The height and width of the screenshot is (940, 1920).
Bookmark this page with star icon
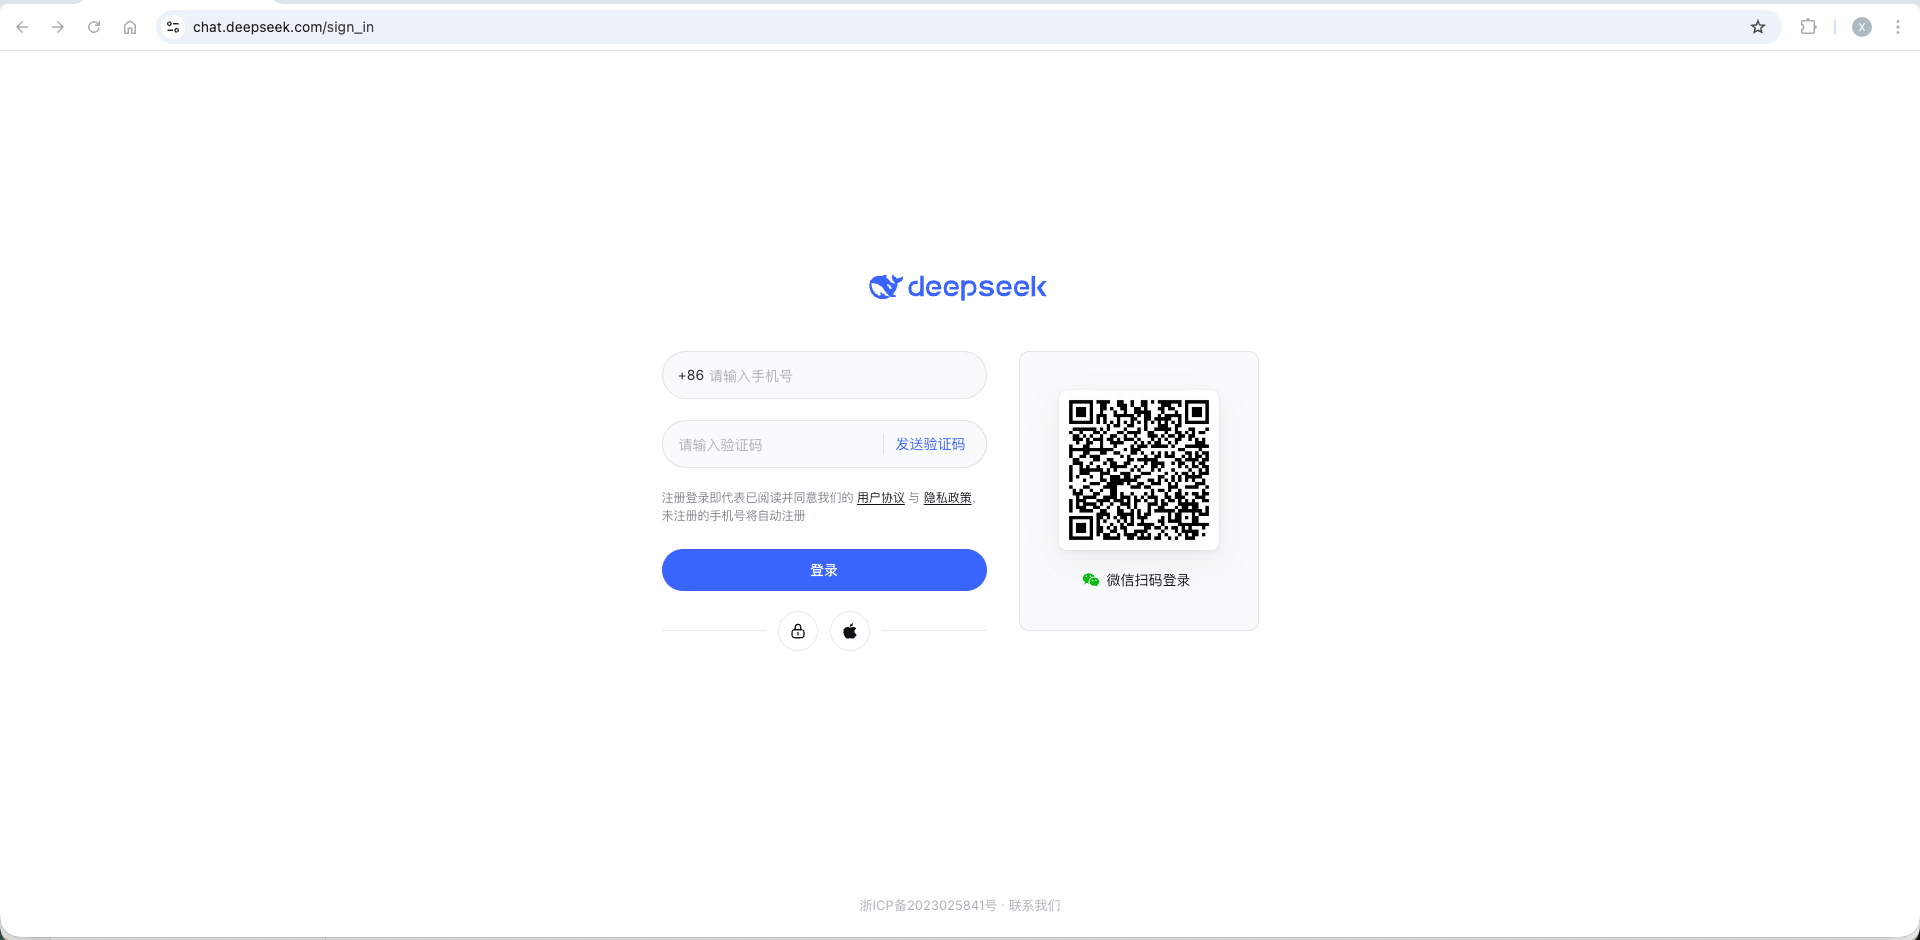1758,27
